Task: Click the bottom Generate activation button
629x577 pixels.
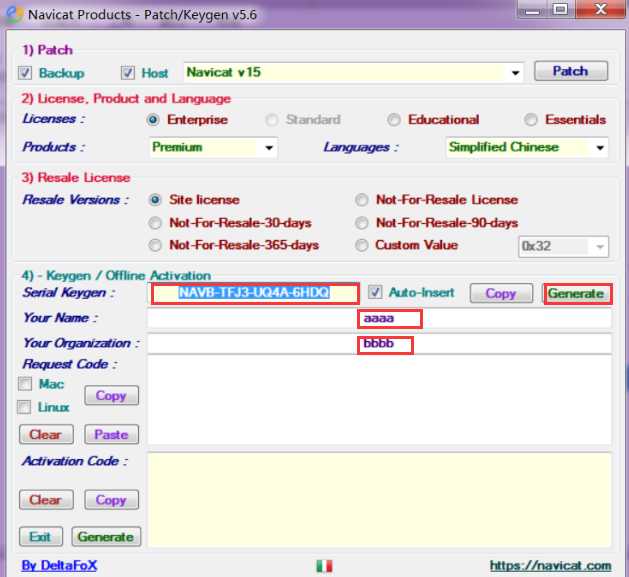Action: click(106, 537)
